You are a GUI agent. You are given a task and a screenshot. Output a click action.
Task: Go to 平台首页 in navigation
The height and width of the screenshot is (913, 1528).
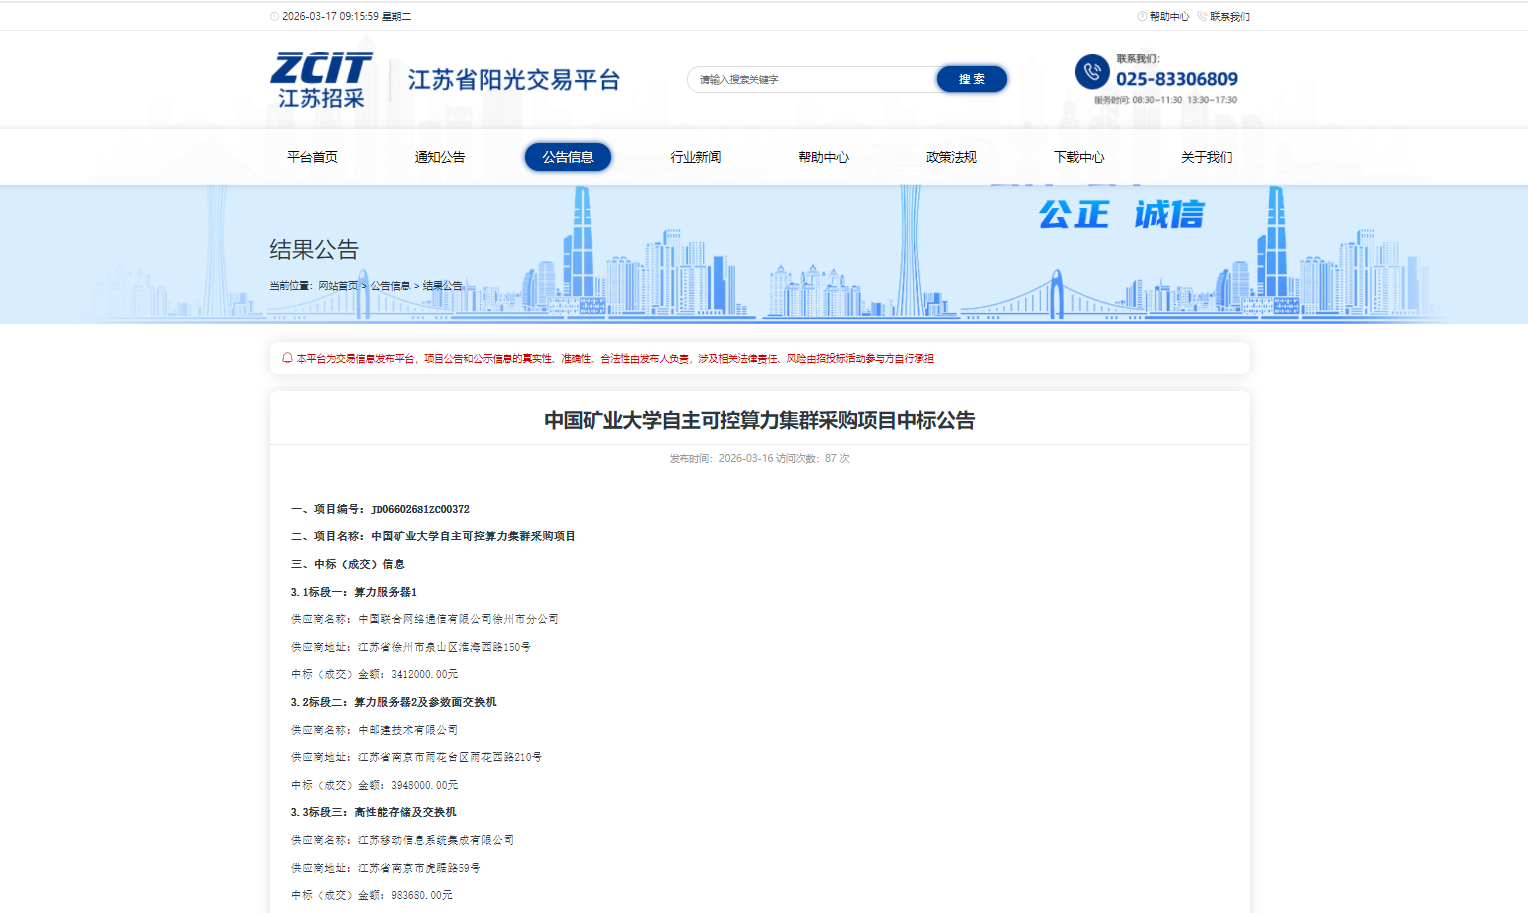coord(312,157)
